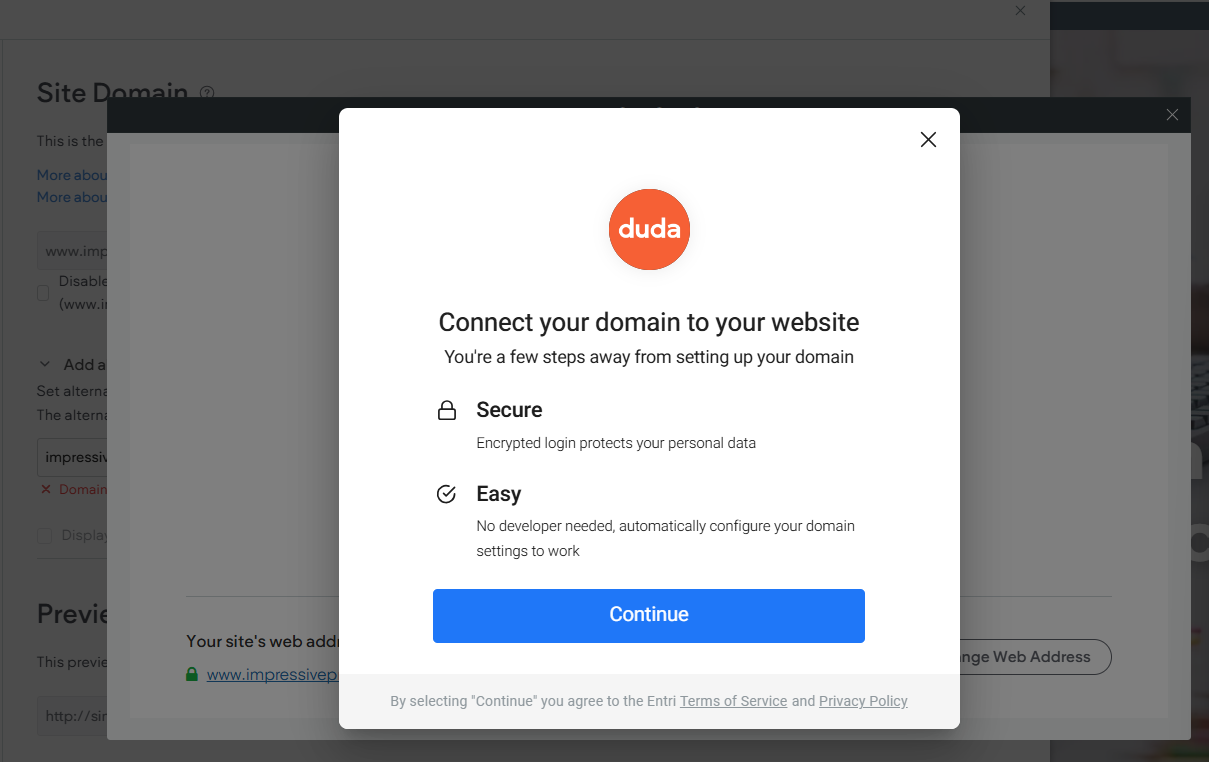Close the dark-header dialog behind the modal
The image size is (1209, 762).
click(x=1172, y=115)
